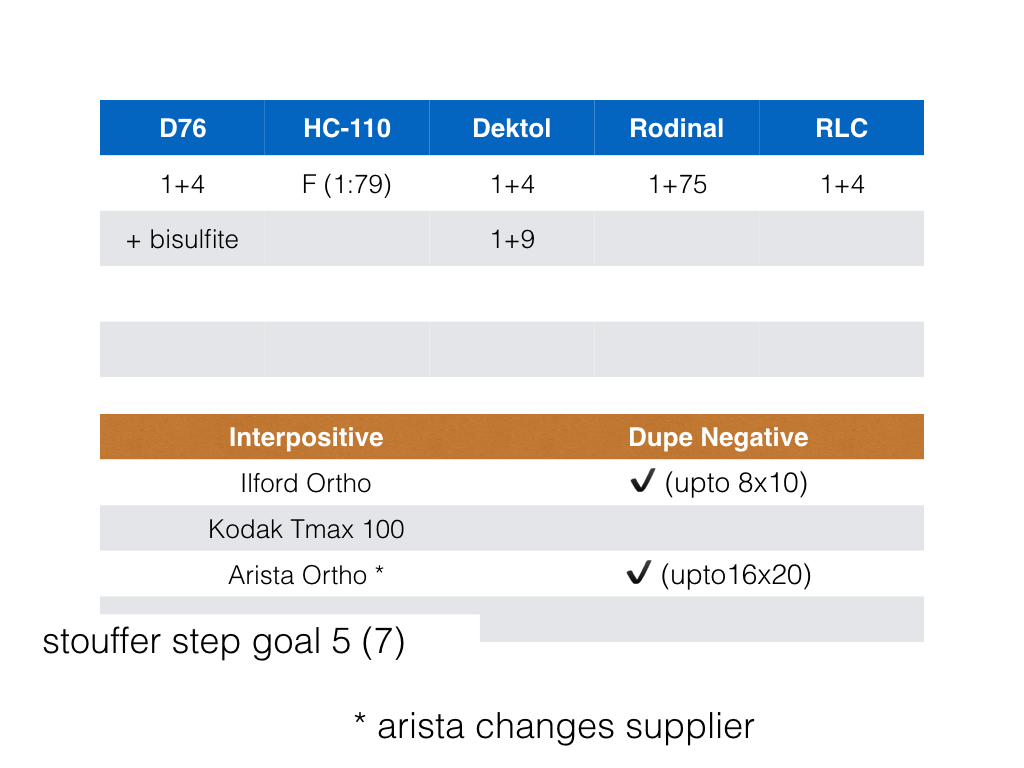
Task: Select the Ilford Ortho row
Action: coord(512,483)
